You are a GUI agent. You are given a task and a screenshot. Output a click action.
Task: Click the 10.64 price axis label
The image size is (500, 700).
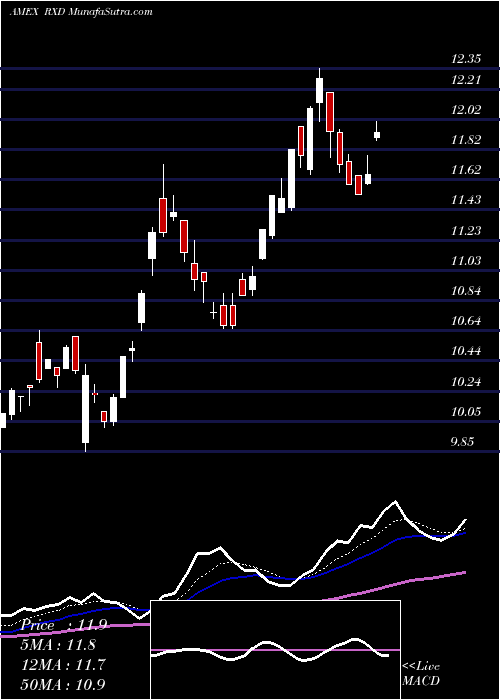coord(466,321)
